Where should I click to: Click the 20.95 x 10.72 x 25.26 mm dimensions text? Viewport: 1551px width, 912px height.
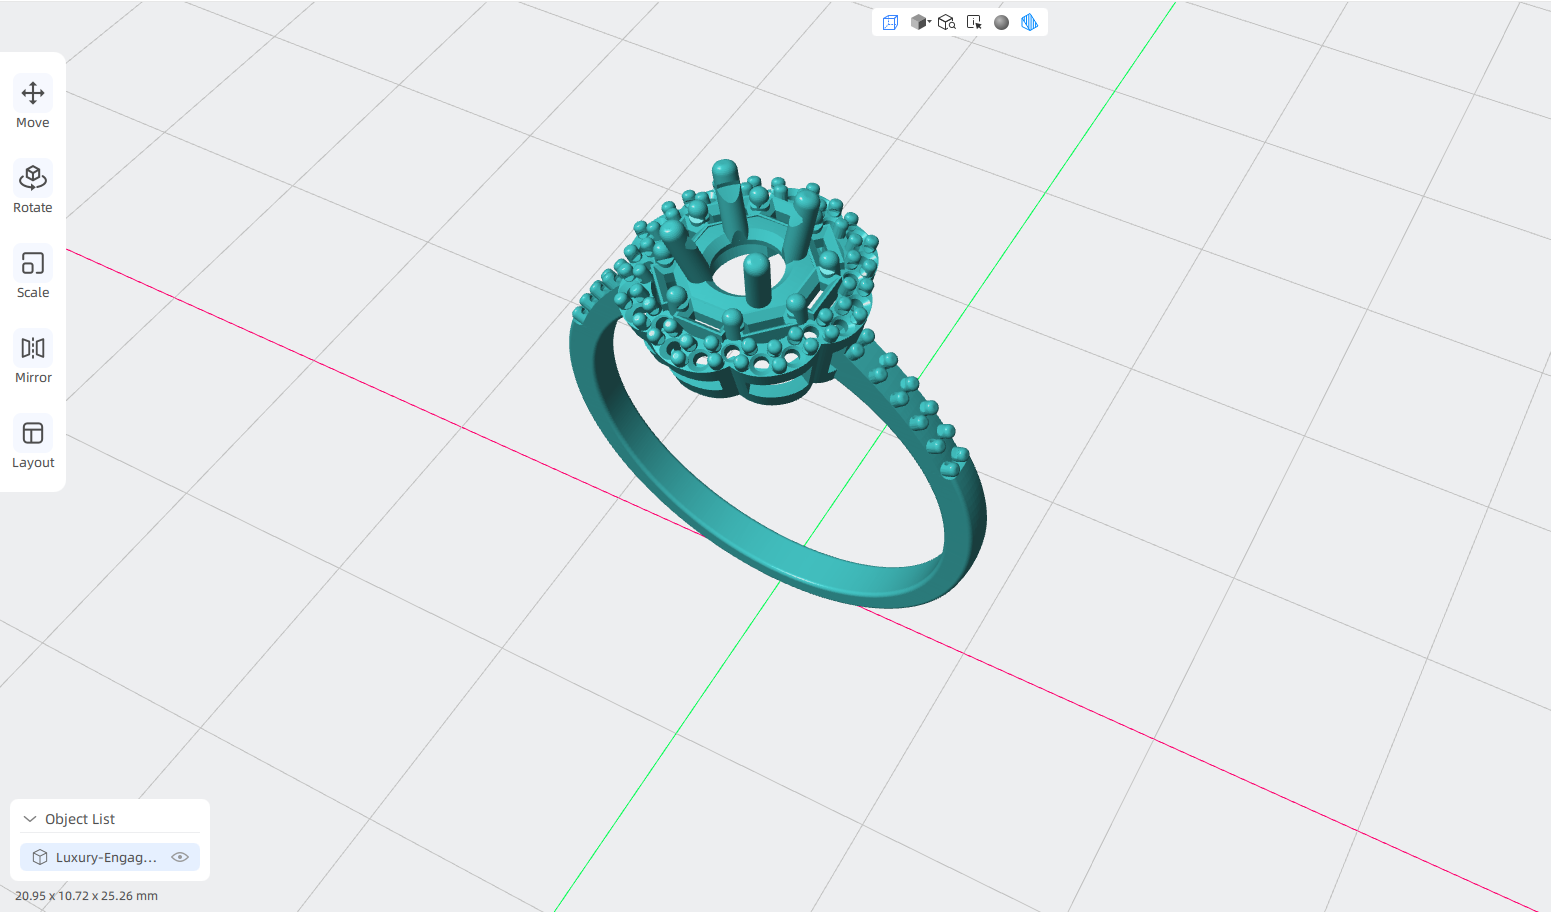86,896
